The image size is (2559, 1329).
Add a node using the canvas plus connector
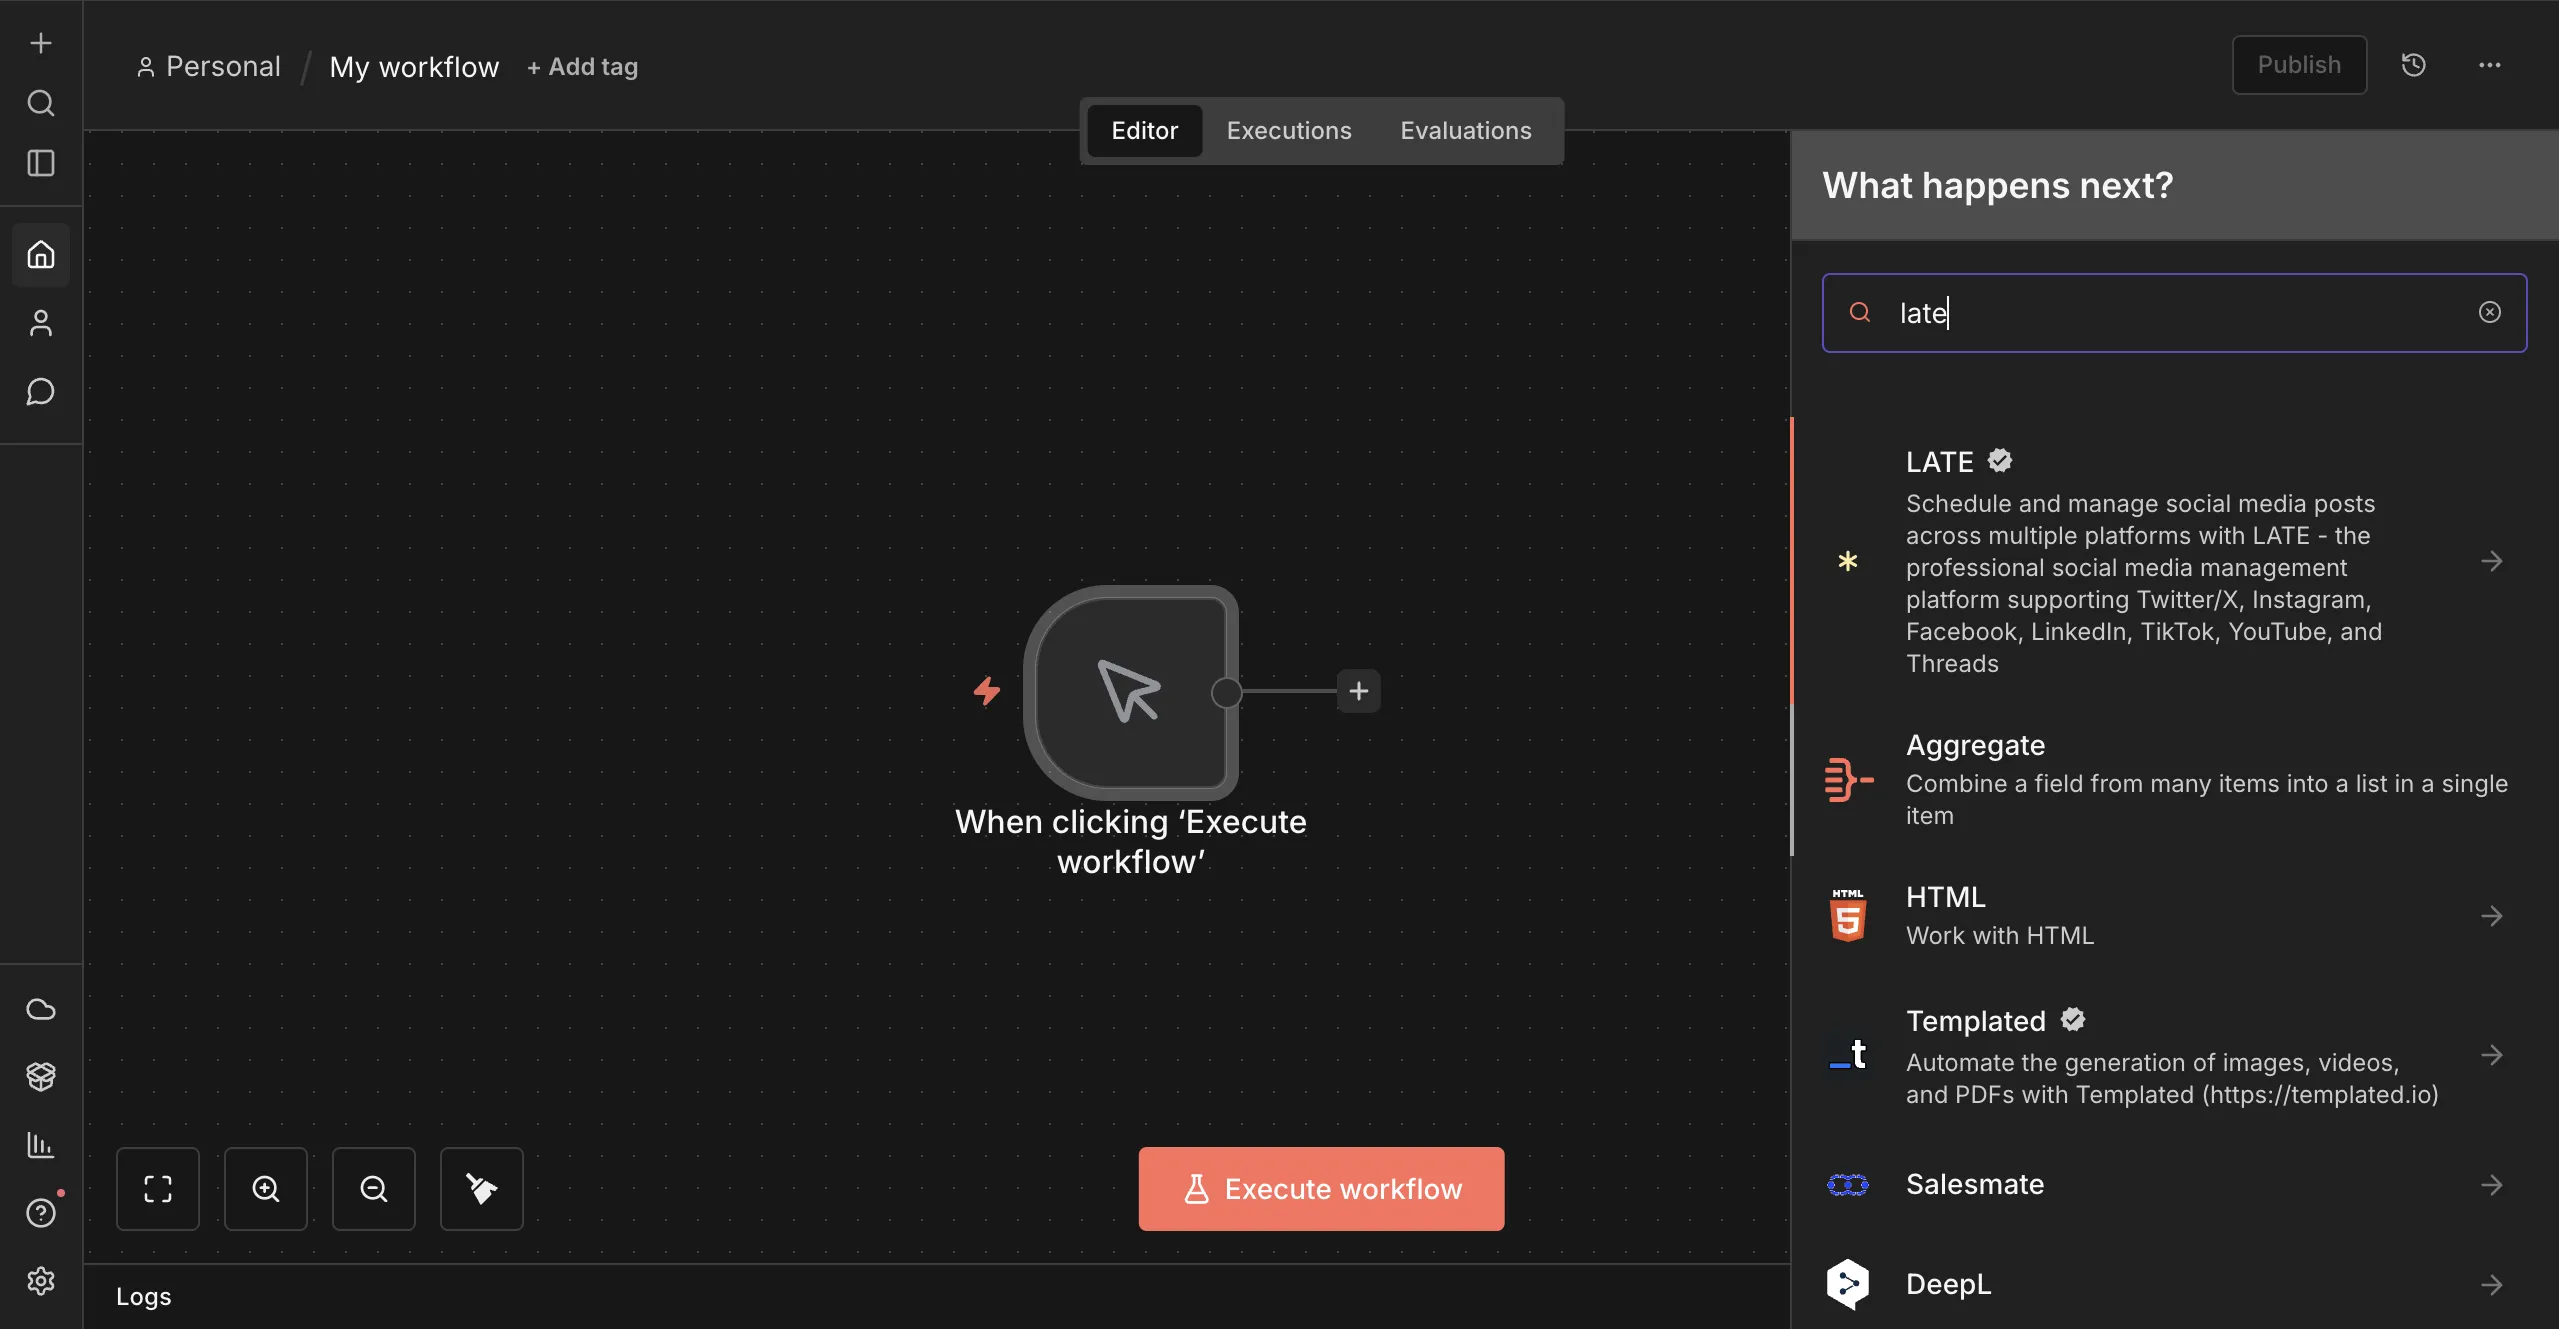pos(1358,691)
